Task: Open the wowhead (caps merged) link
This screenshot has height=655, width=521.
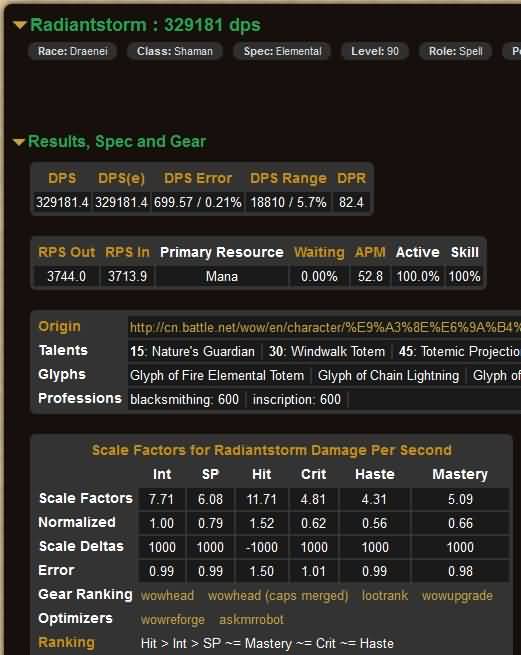Action: (278, 595)
